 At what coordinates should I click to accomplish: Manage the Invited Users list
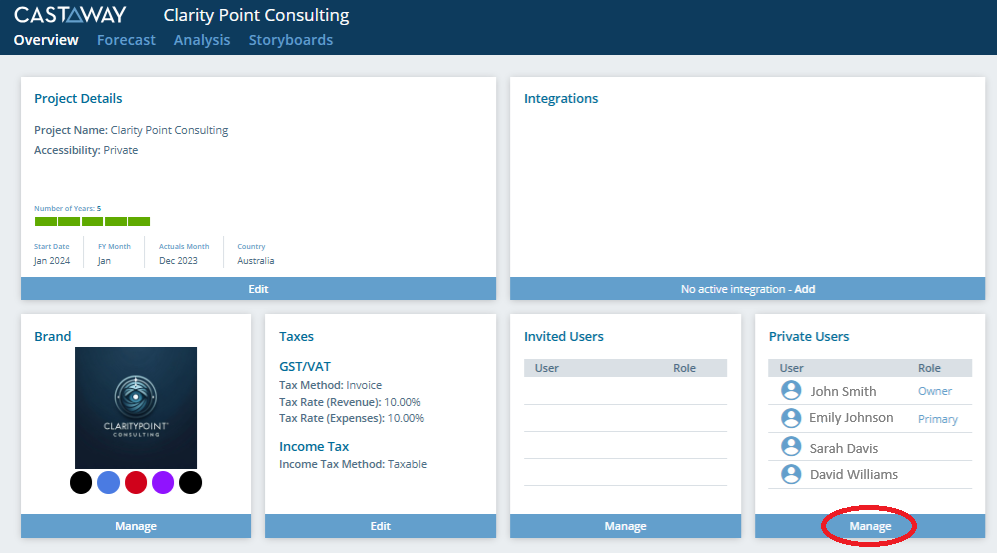(625, 526)
